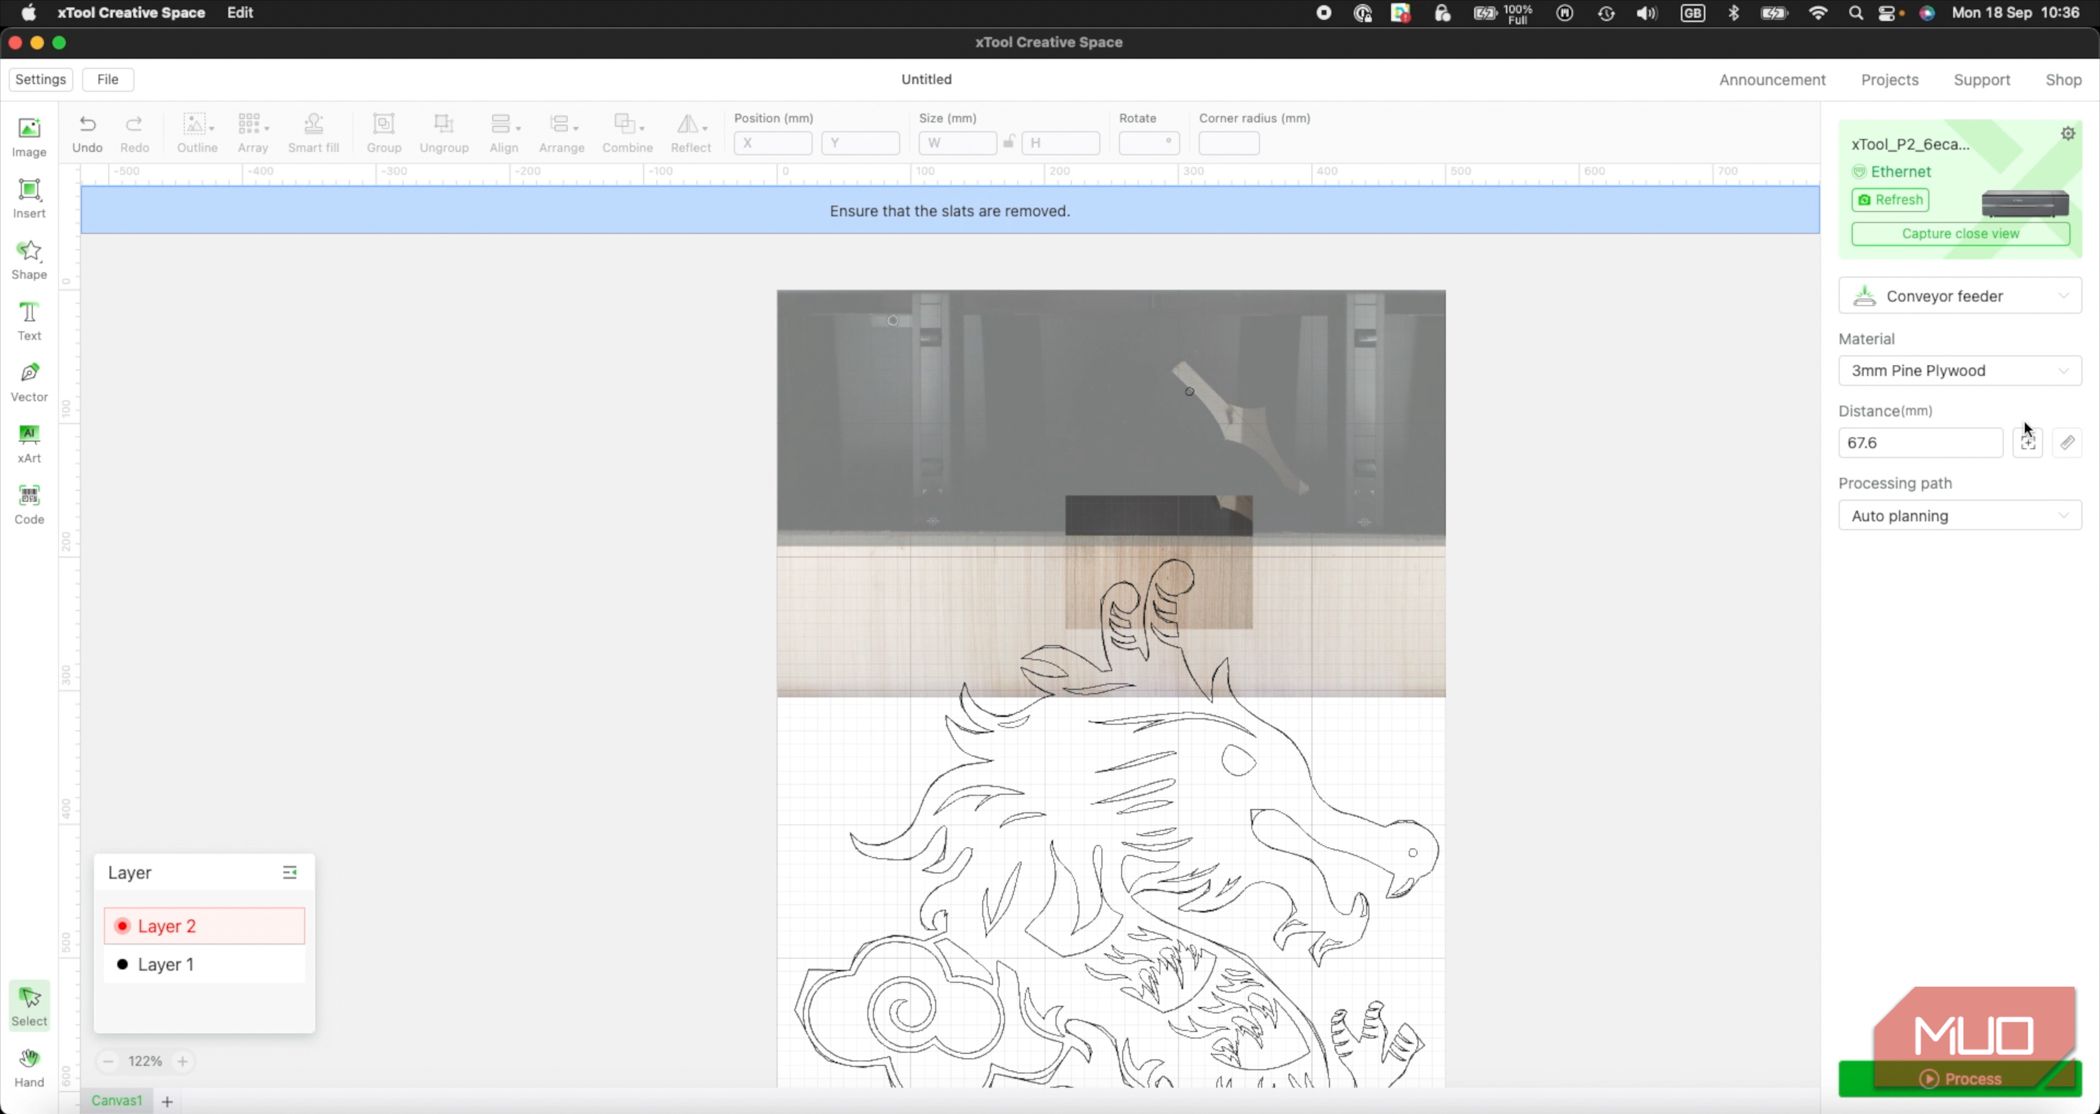Open the Conveyor feeder dropdown
The width and height of the screenshot is (2100, 1114).
point(1958,295)
